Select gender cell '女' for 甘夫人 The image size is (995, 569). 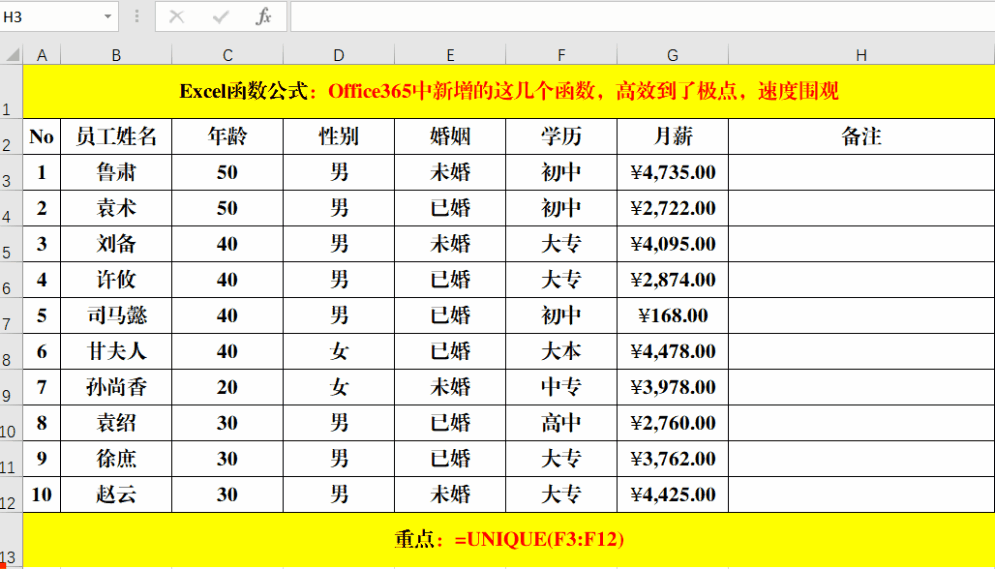339,351
